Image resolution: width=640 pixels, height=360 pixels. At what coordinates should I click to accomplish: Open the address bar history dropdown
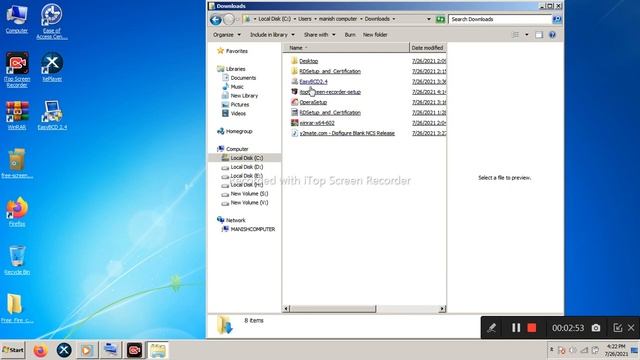point(429,19)
